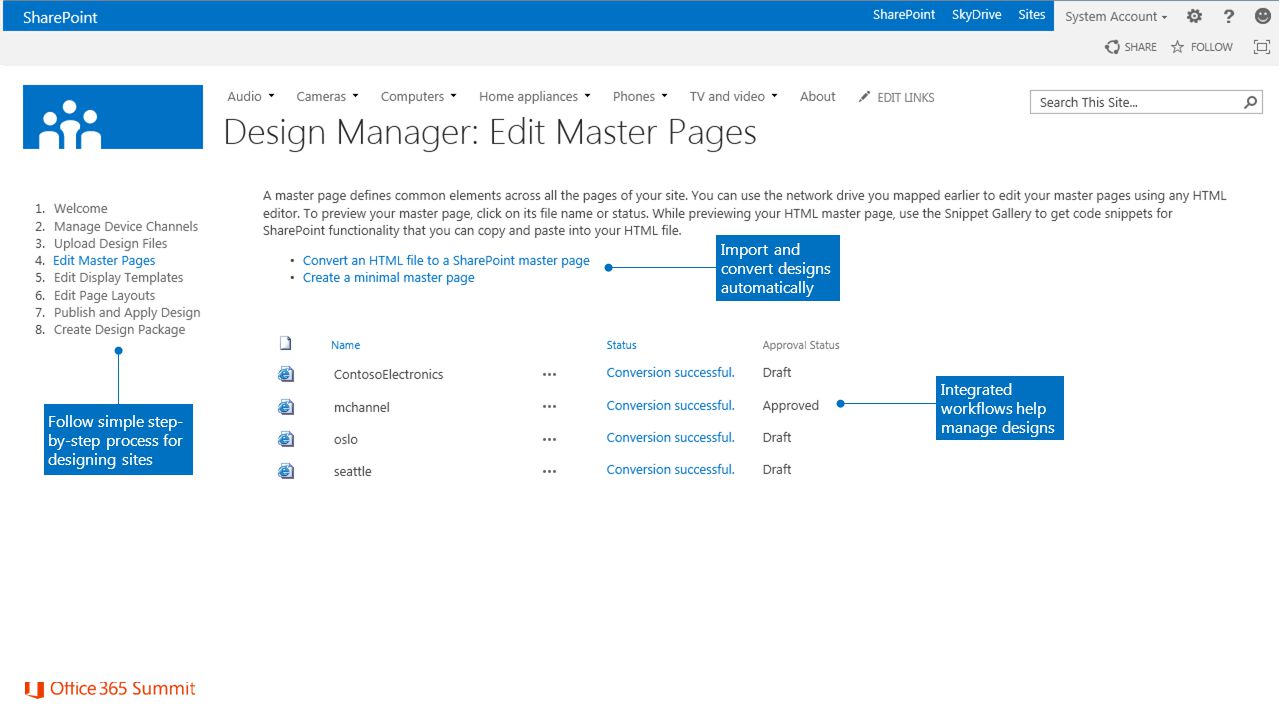This screenshot has width=1280, height=720.
Task: Click the oslo file icon
Action: click(286, 439)
